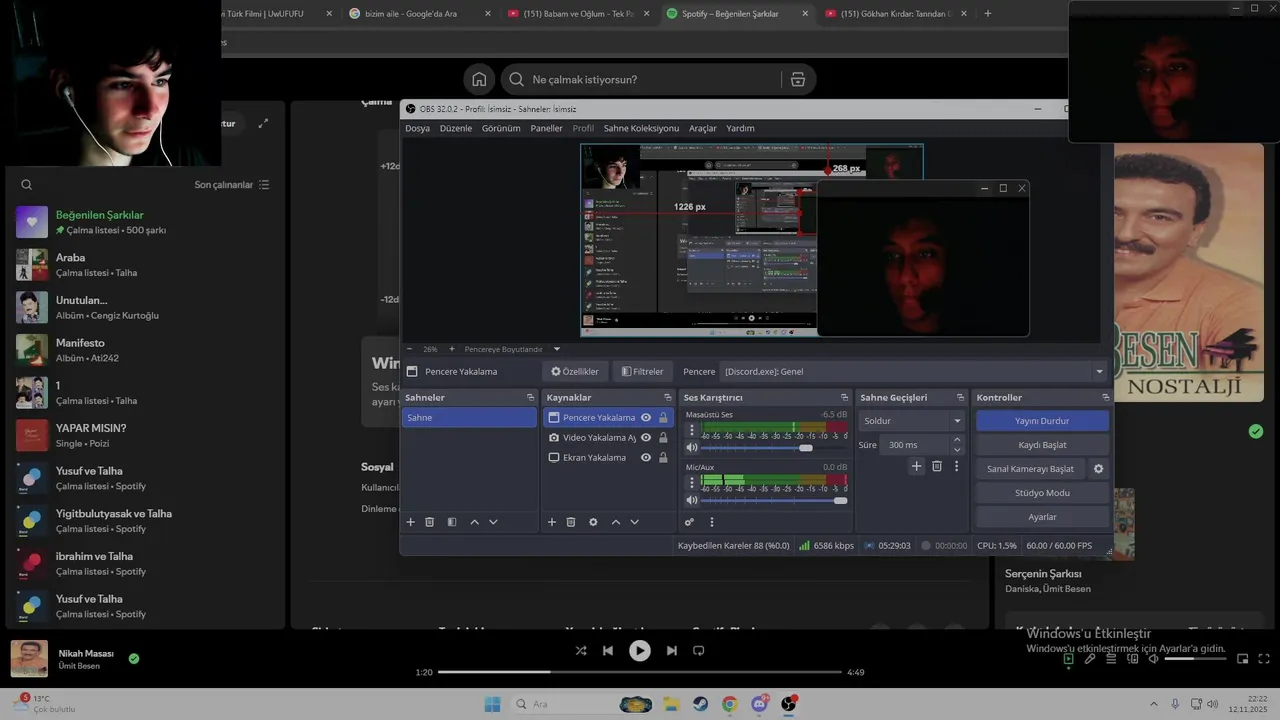Open Masaüstü Ses options dots menu

(x=691, y=430)
